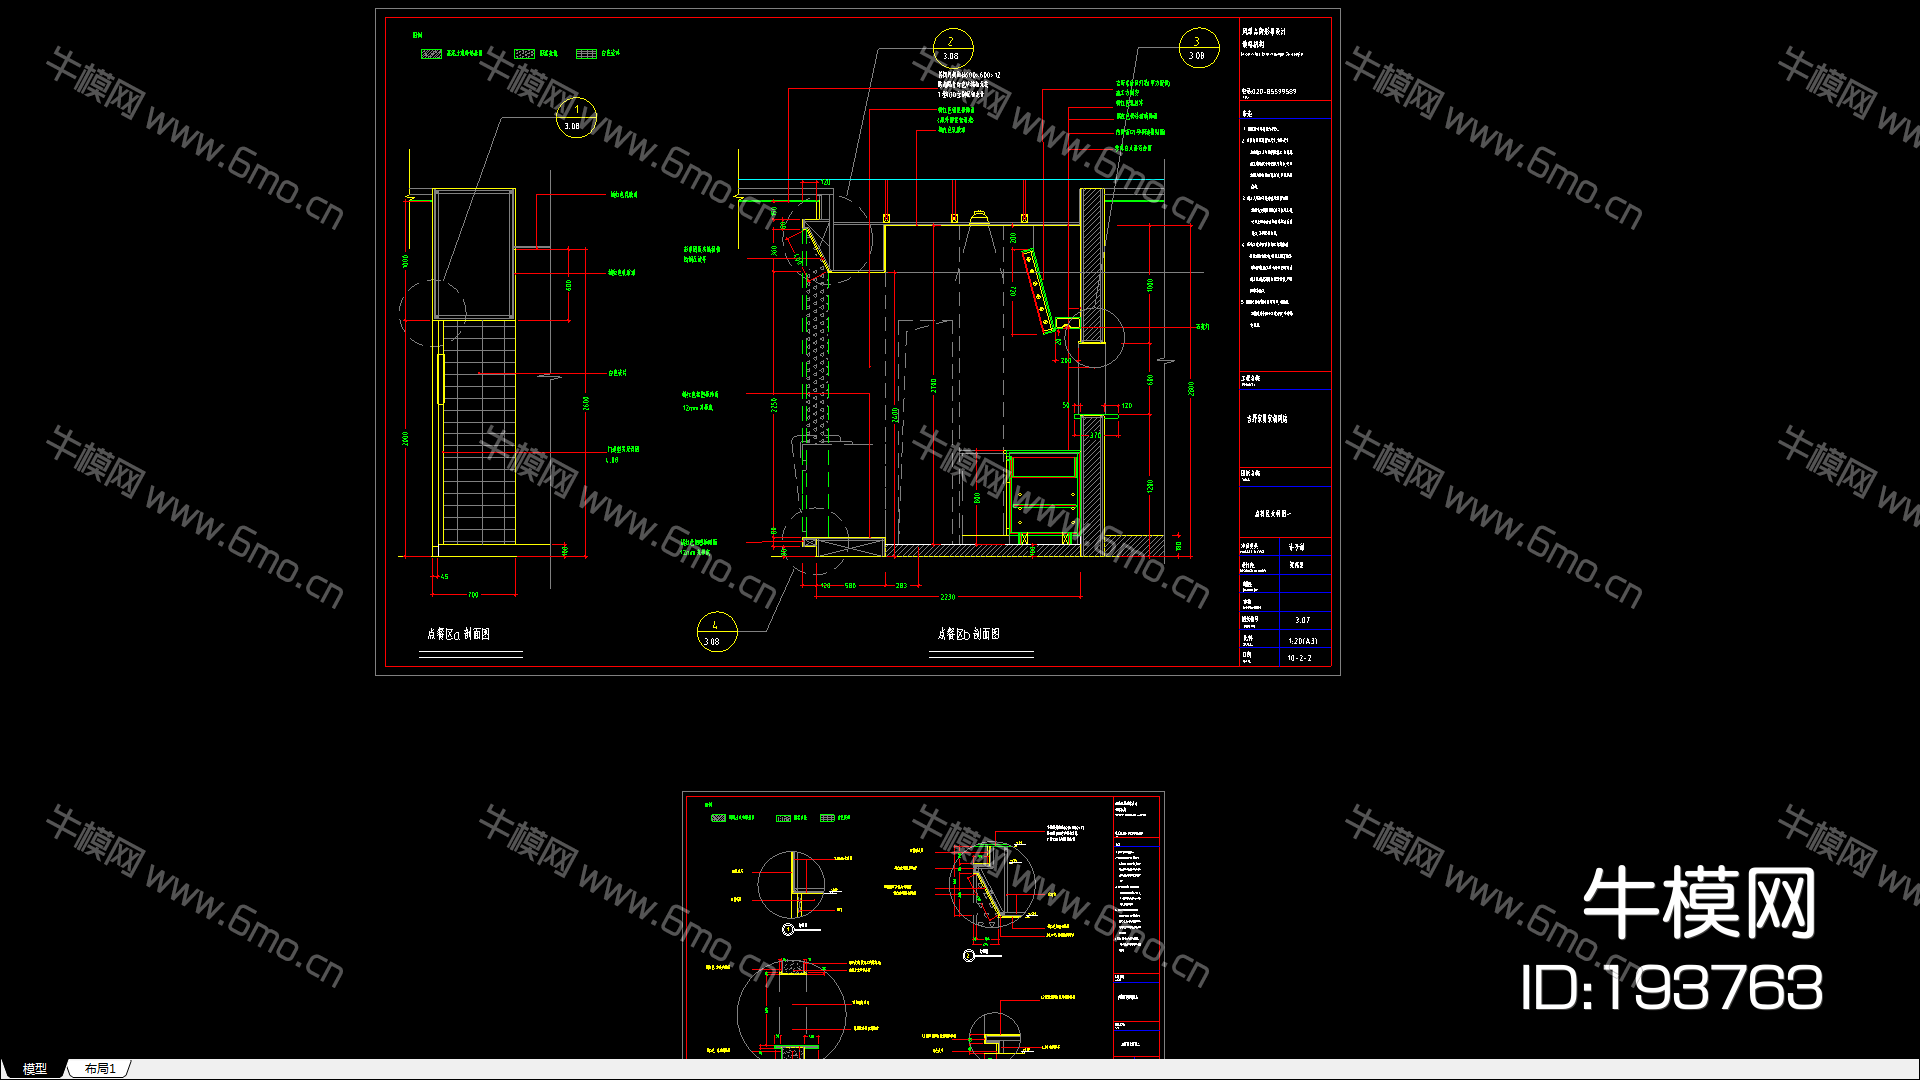The width and height of the screenshot is (1920, 1080).
Task: Select the detail callout bubble numbered 4
Action: 716,632
